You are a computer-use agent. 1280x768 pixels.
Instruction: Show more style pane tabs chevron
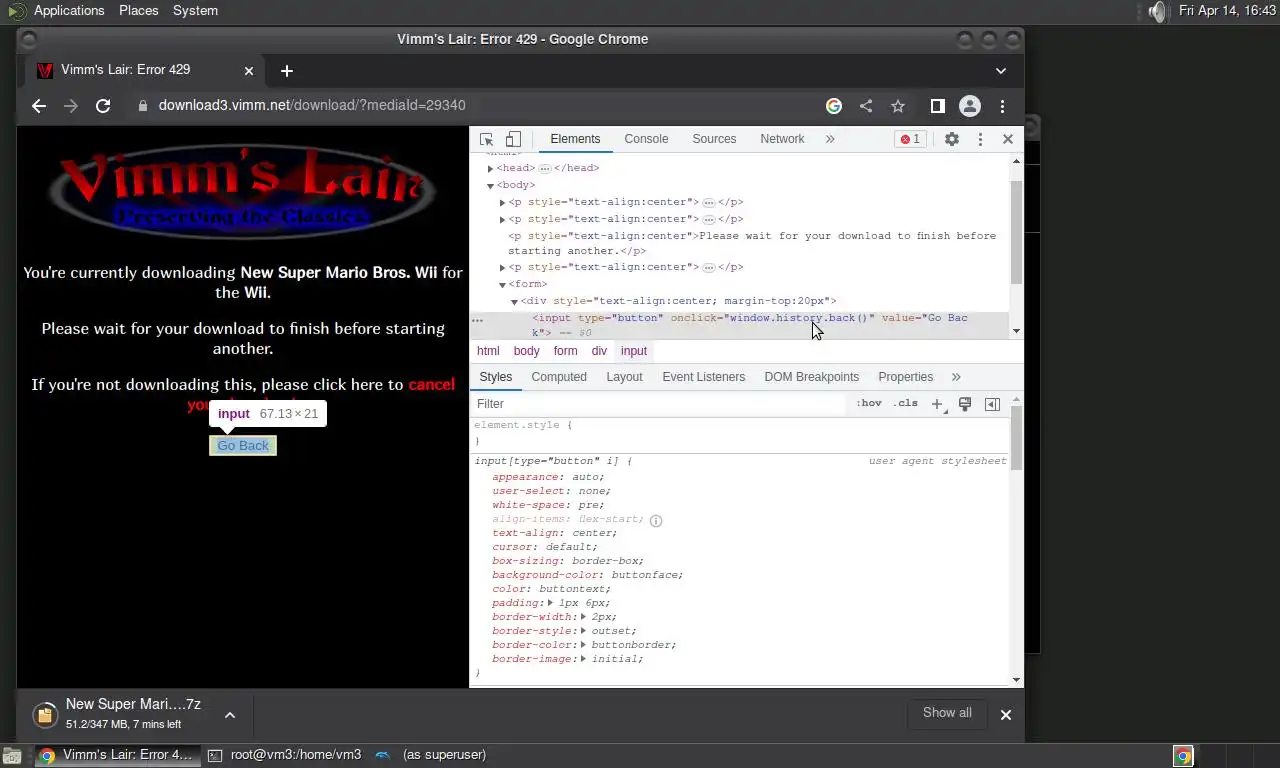pos(956,377)
